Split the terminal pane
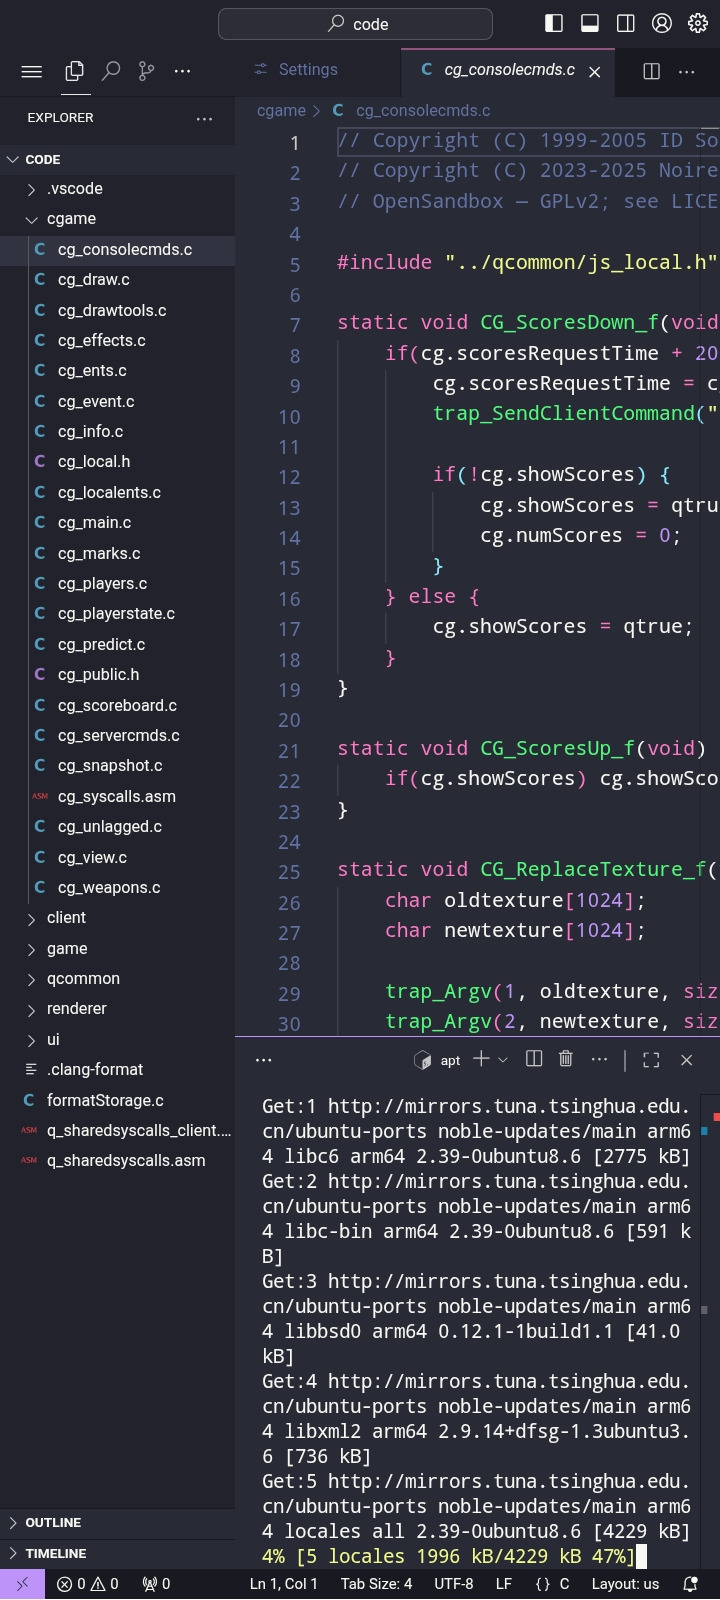The height and width of the screenshot is (1600, 720). pos(534,1059)
